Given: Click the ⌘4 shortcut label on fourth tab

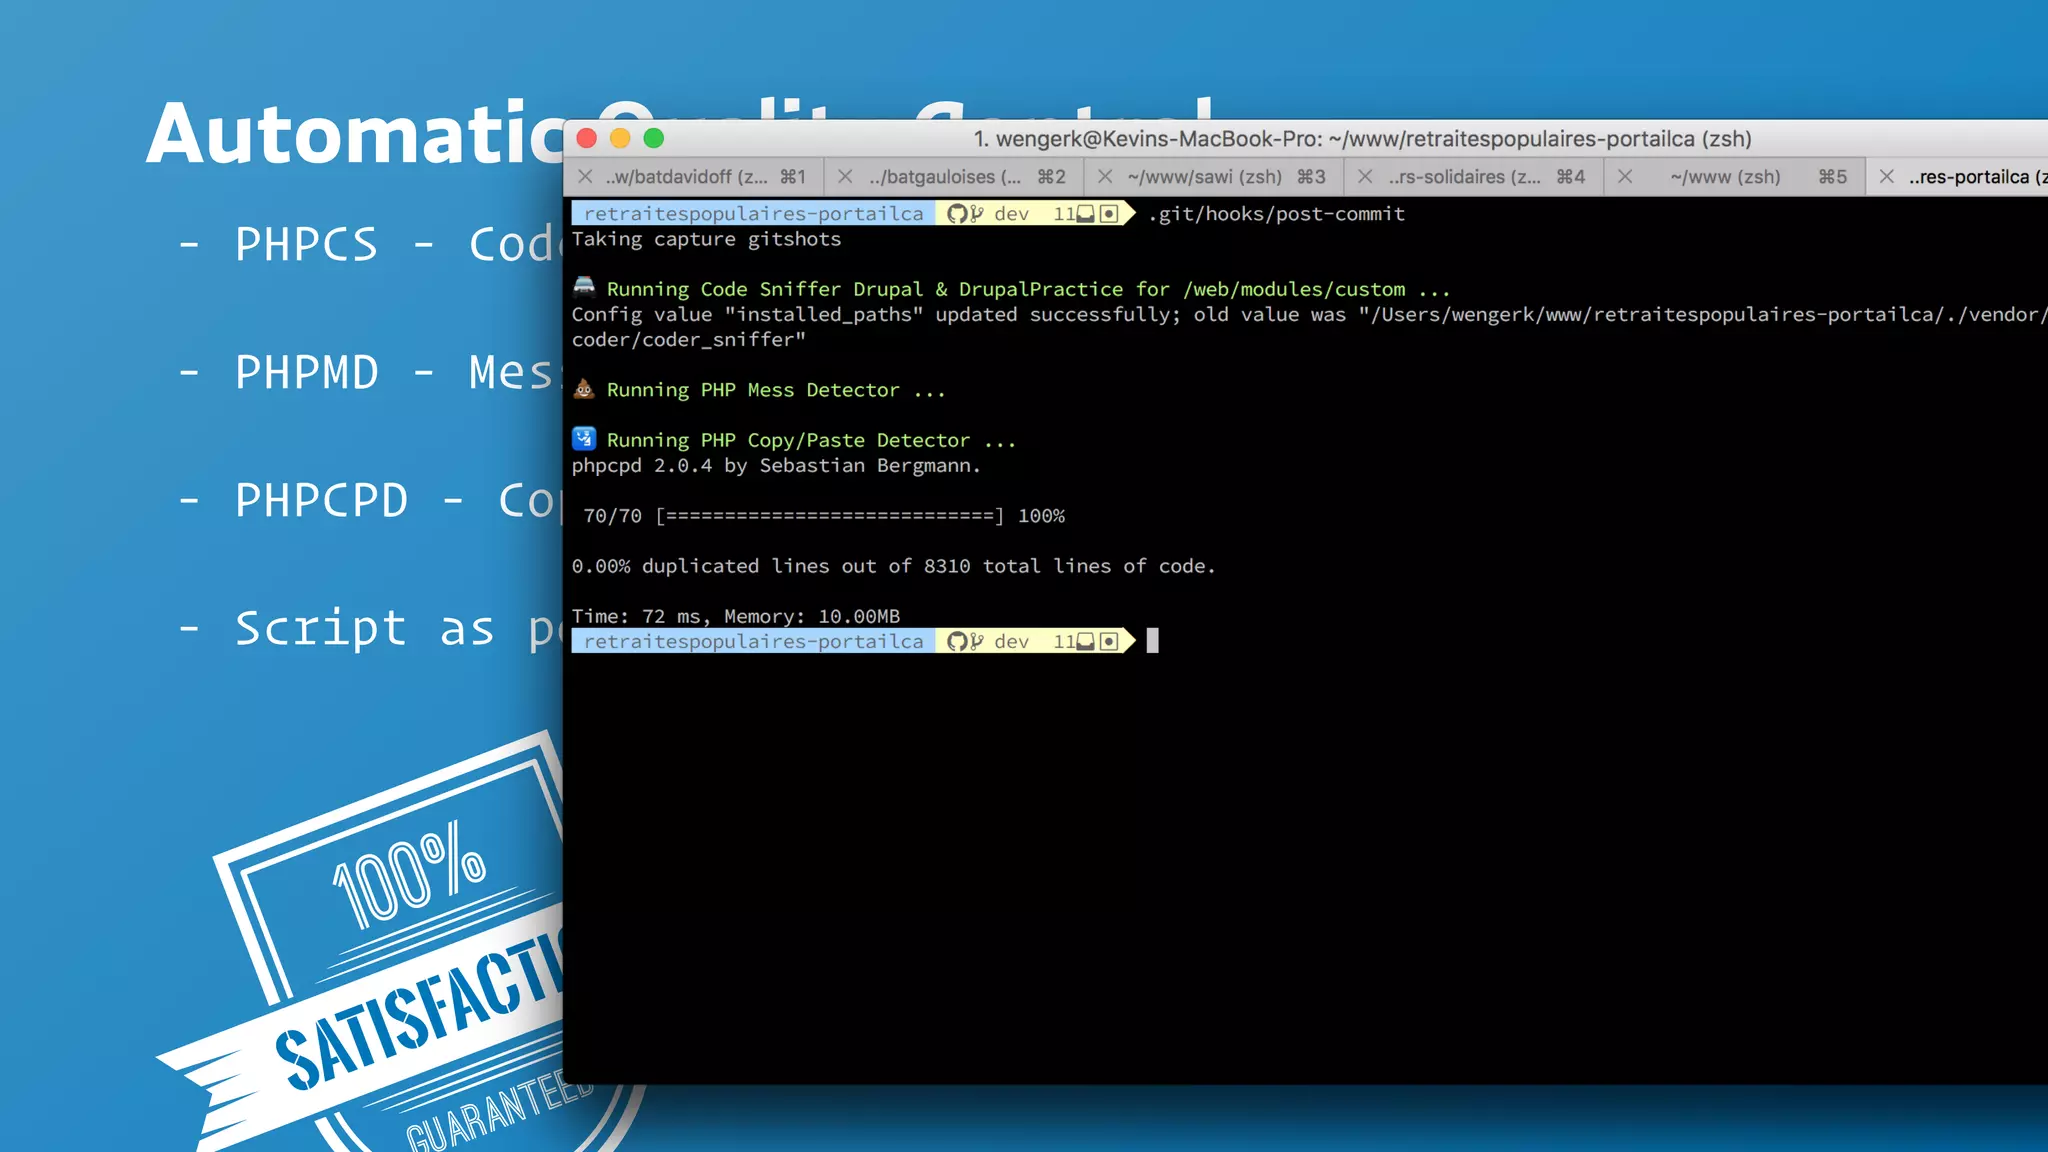Looking at the screenshot, I should pyautogui.click(x=1571, y=177).
